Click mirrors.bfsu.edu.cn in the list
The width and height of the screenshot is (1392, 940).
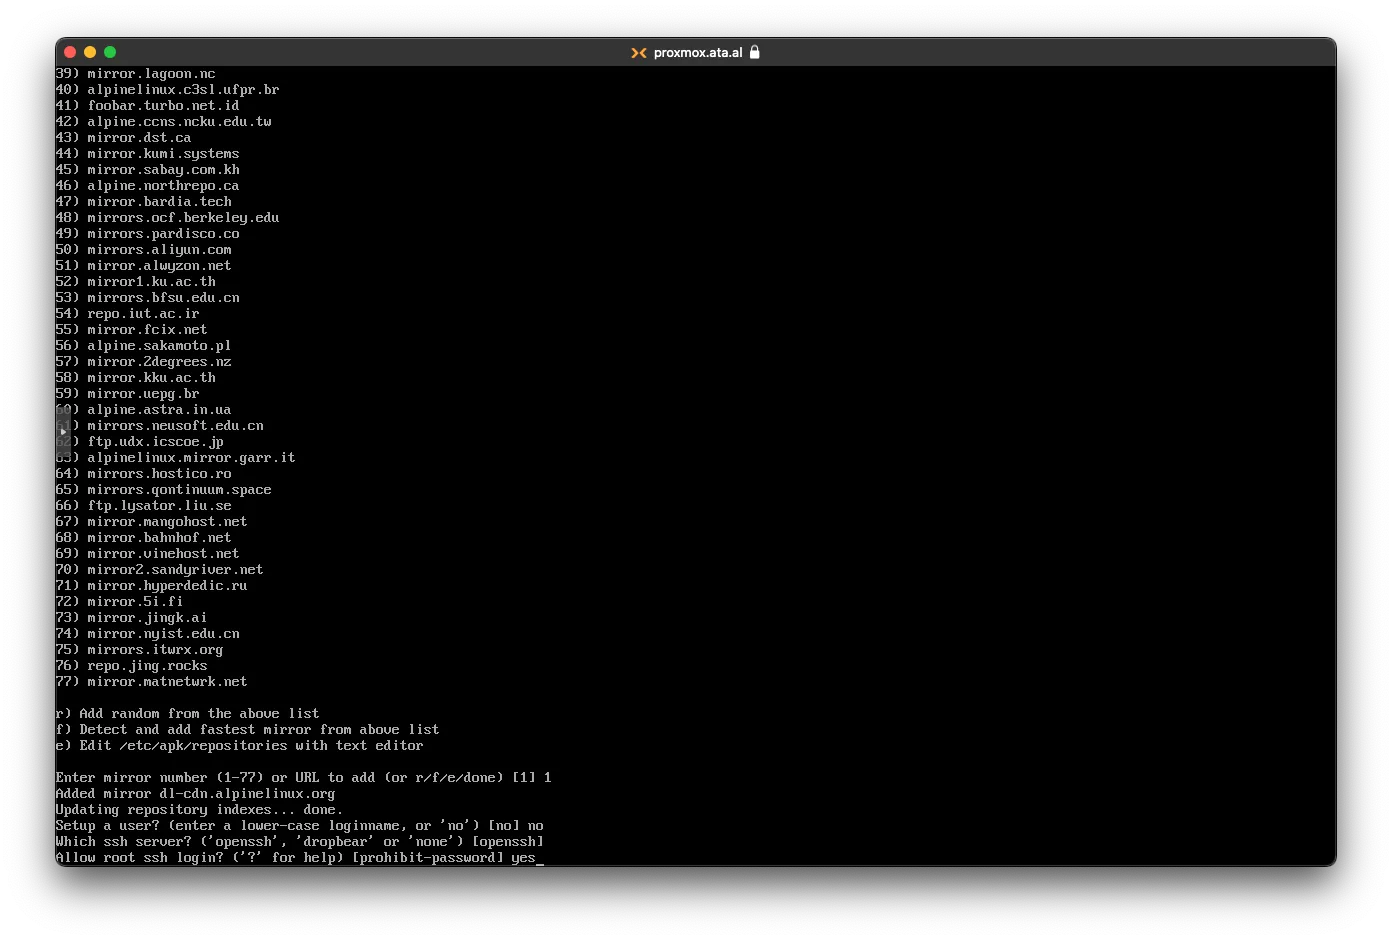pyautogui.click(x=148, y=298)
